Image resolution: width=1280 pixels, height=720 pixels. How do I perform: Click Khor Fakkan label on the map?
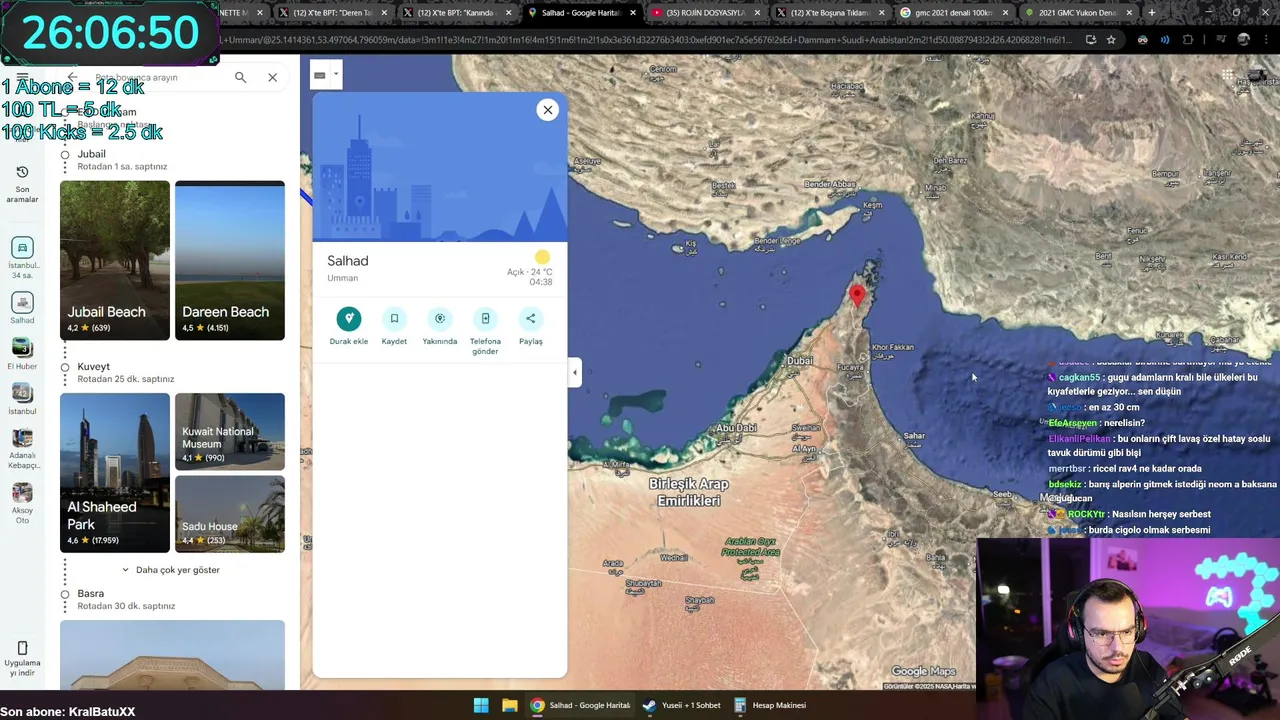click(x=892, y=348)
